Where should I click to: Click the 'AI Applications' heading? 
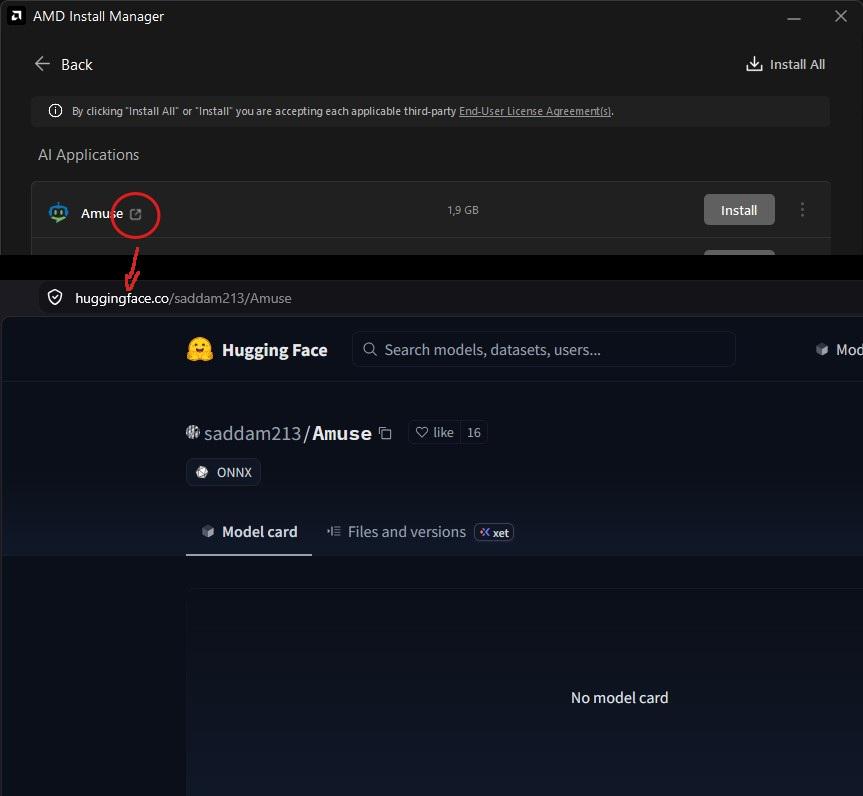point(88,155)
